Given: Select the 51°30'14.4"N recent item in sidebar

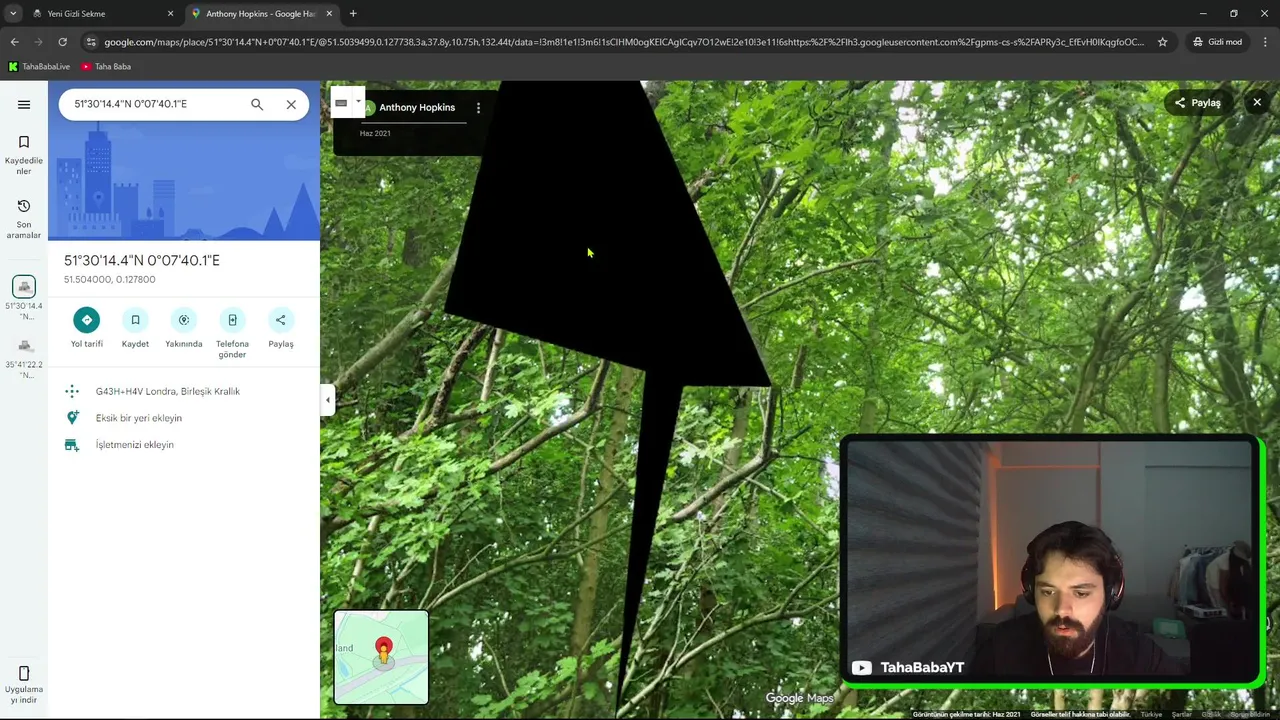Looking at the screenshot, I should (24, 298).
